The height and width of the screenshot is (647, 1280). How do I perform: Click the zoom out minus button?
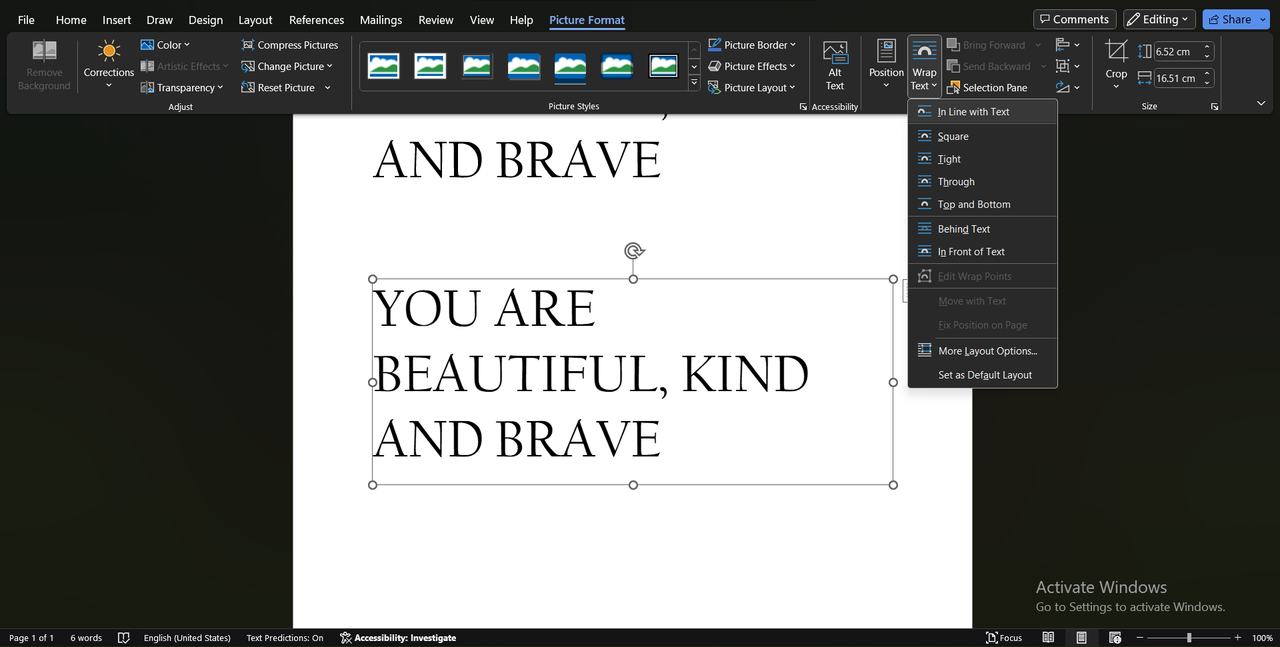pos(1139,638)
